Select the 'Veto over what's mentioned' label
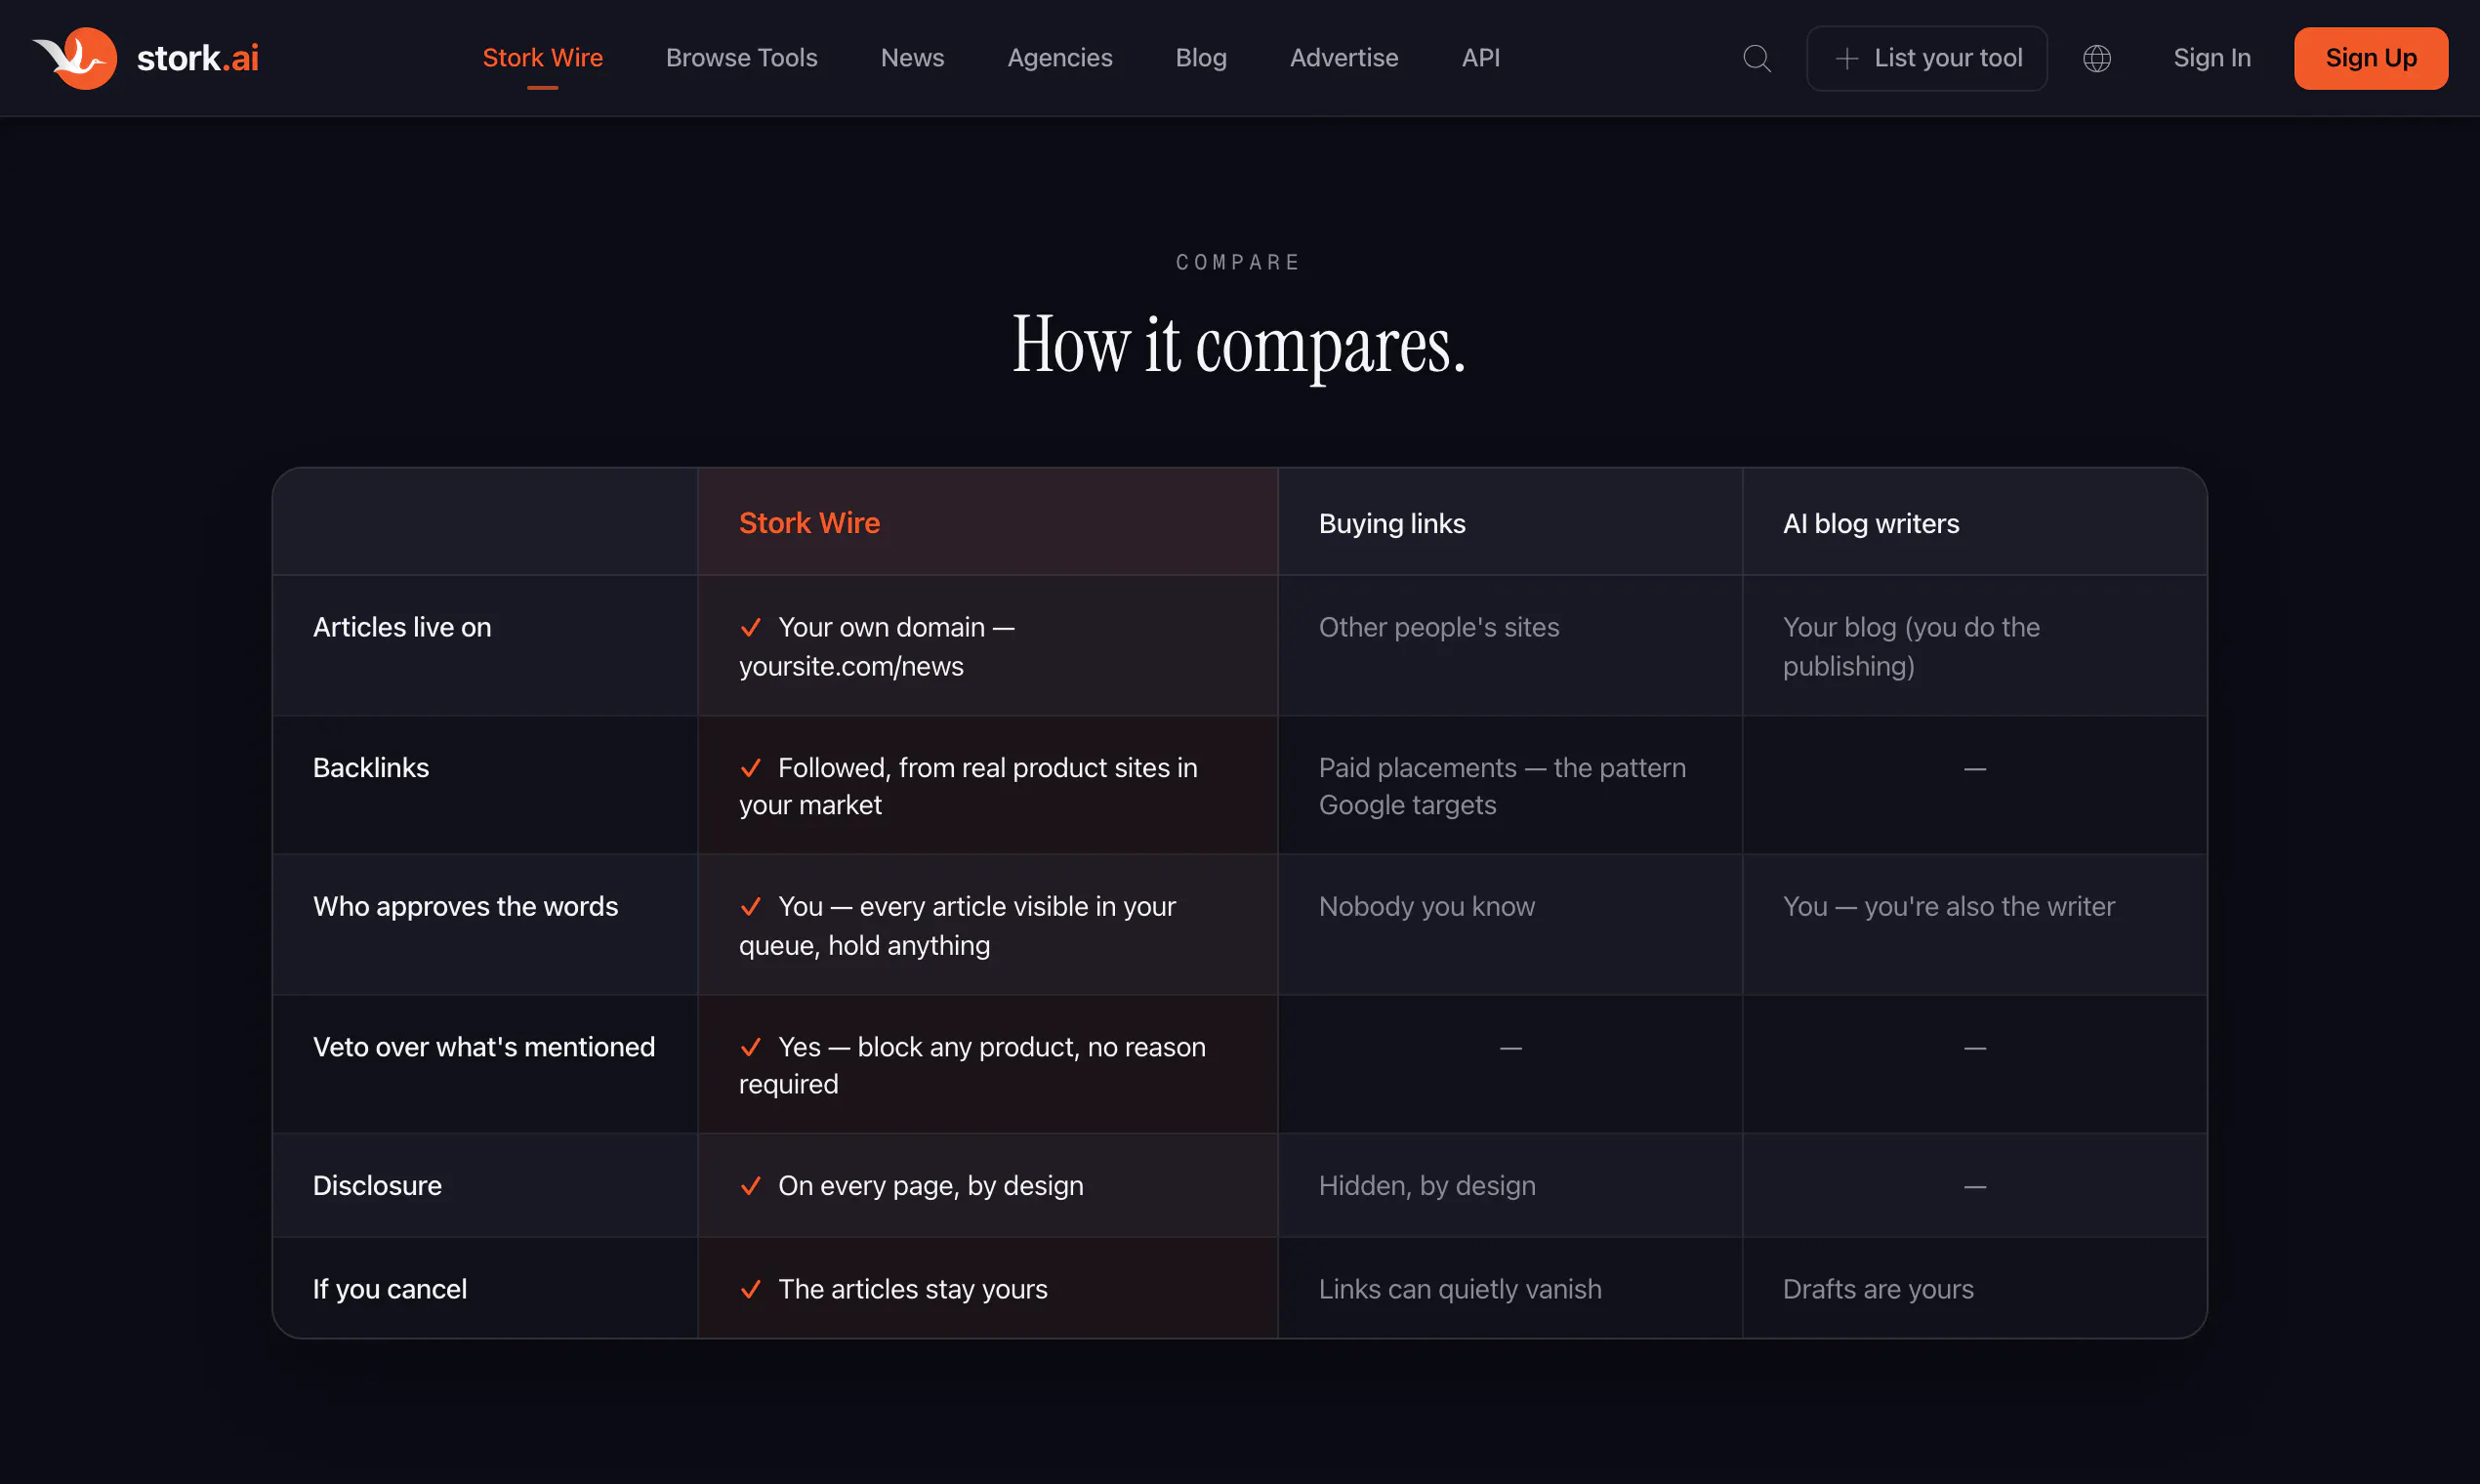The image size is (2480, 1484). pyautogui.click(x=484, y=1047)
